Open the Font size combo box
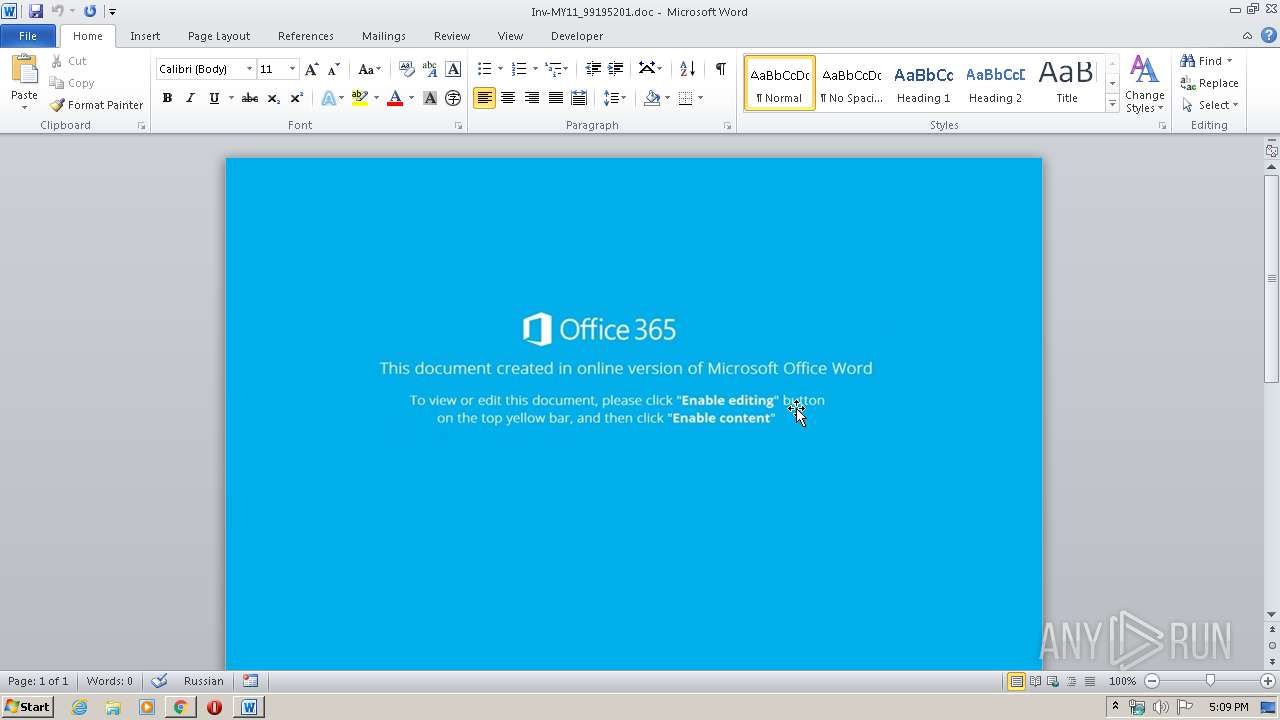This screenshot has width=1280, height=720. [x=278, y=69]
